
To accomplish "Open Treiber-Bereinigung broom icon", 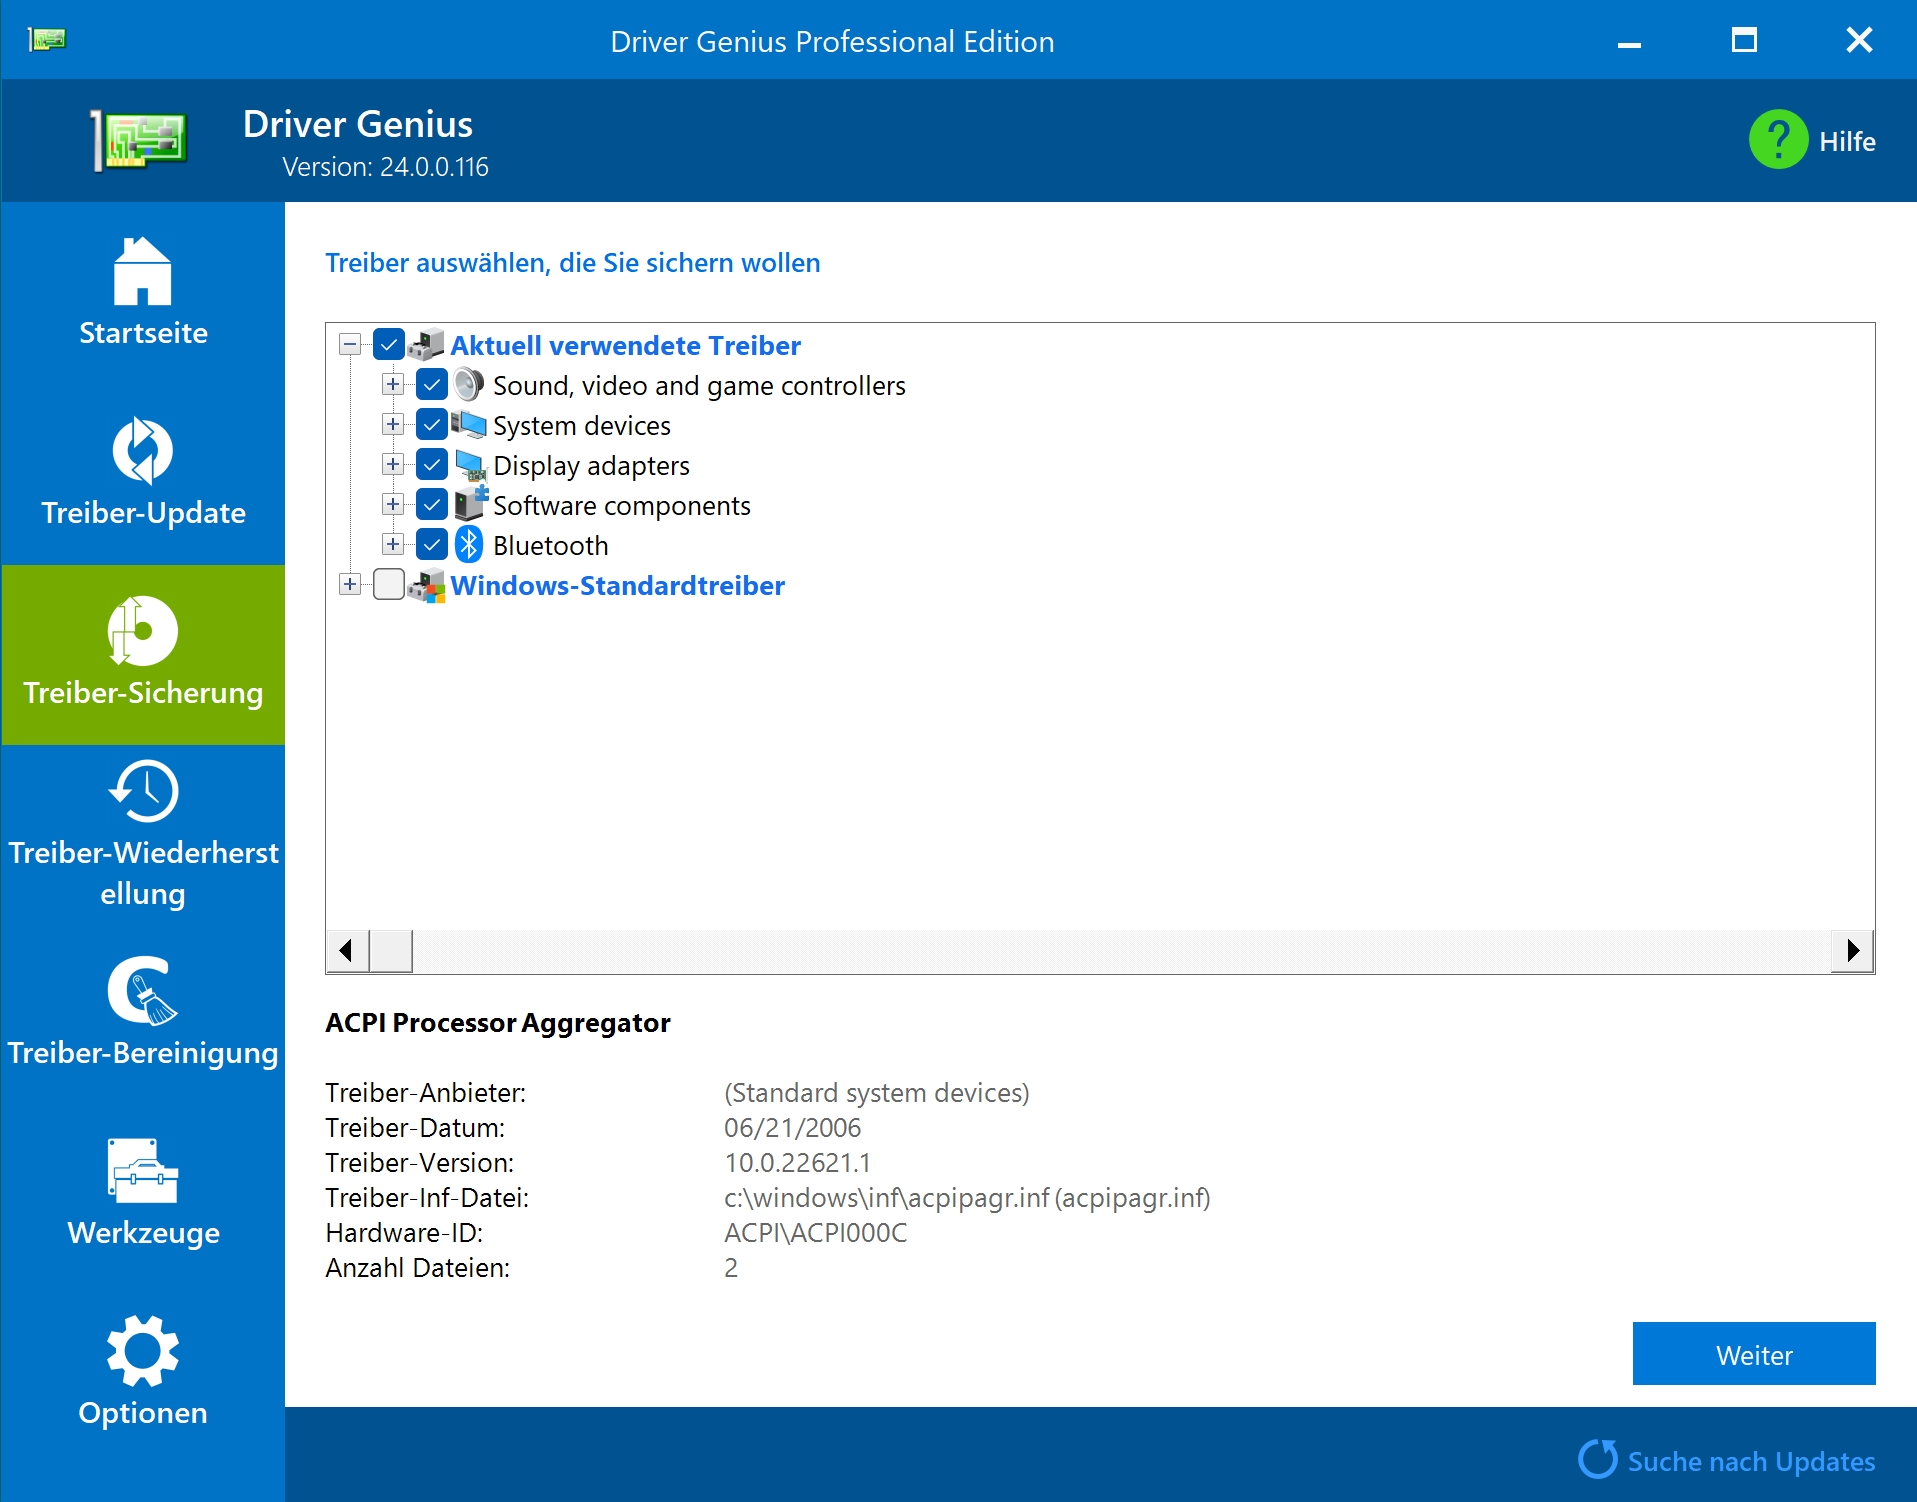I will (143, 991).
